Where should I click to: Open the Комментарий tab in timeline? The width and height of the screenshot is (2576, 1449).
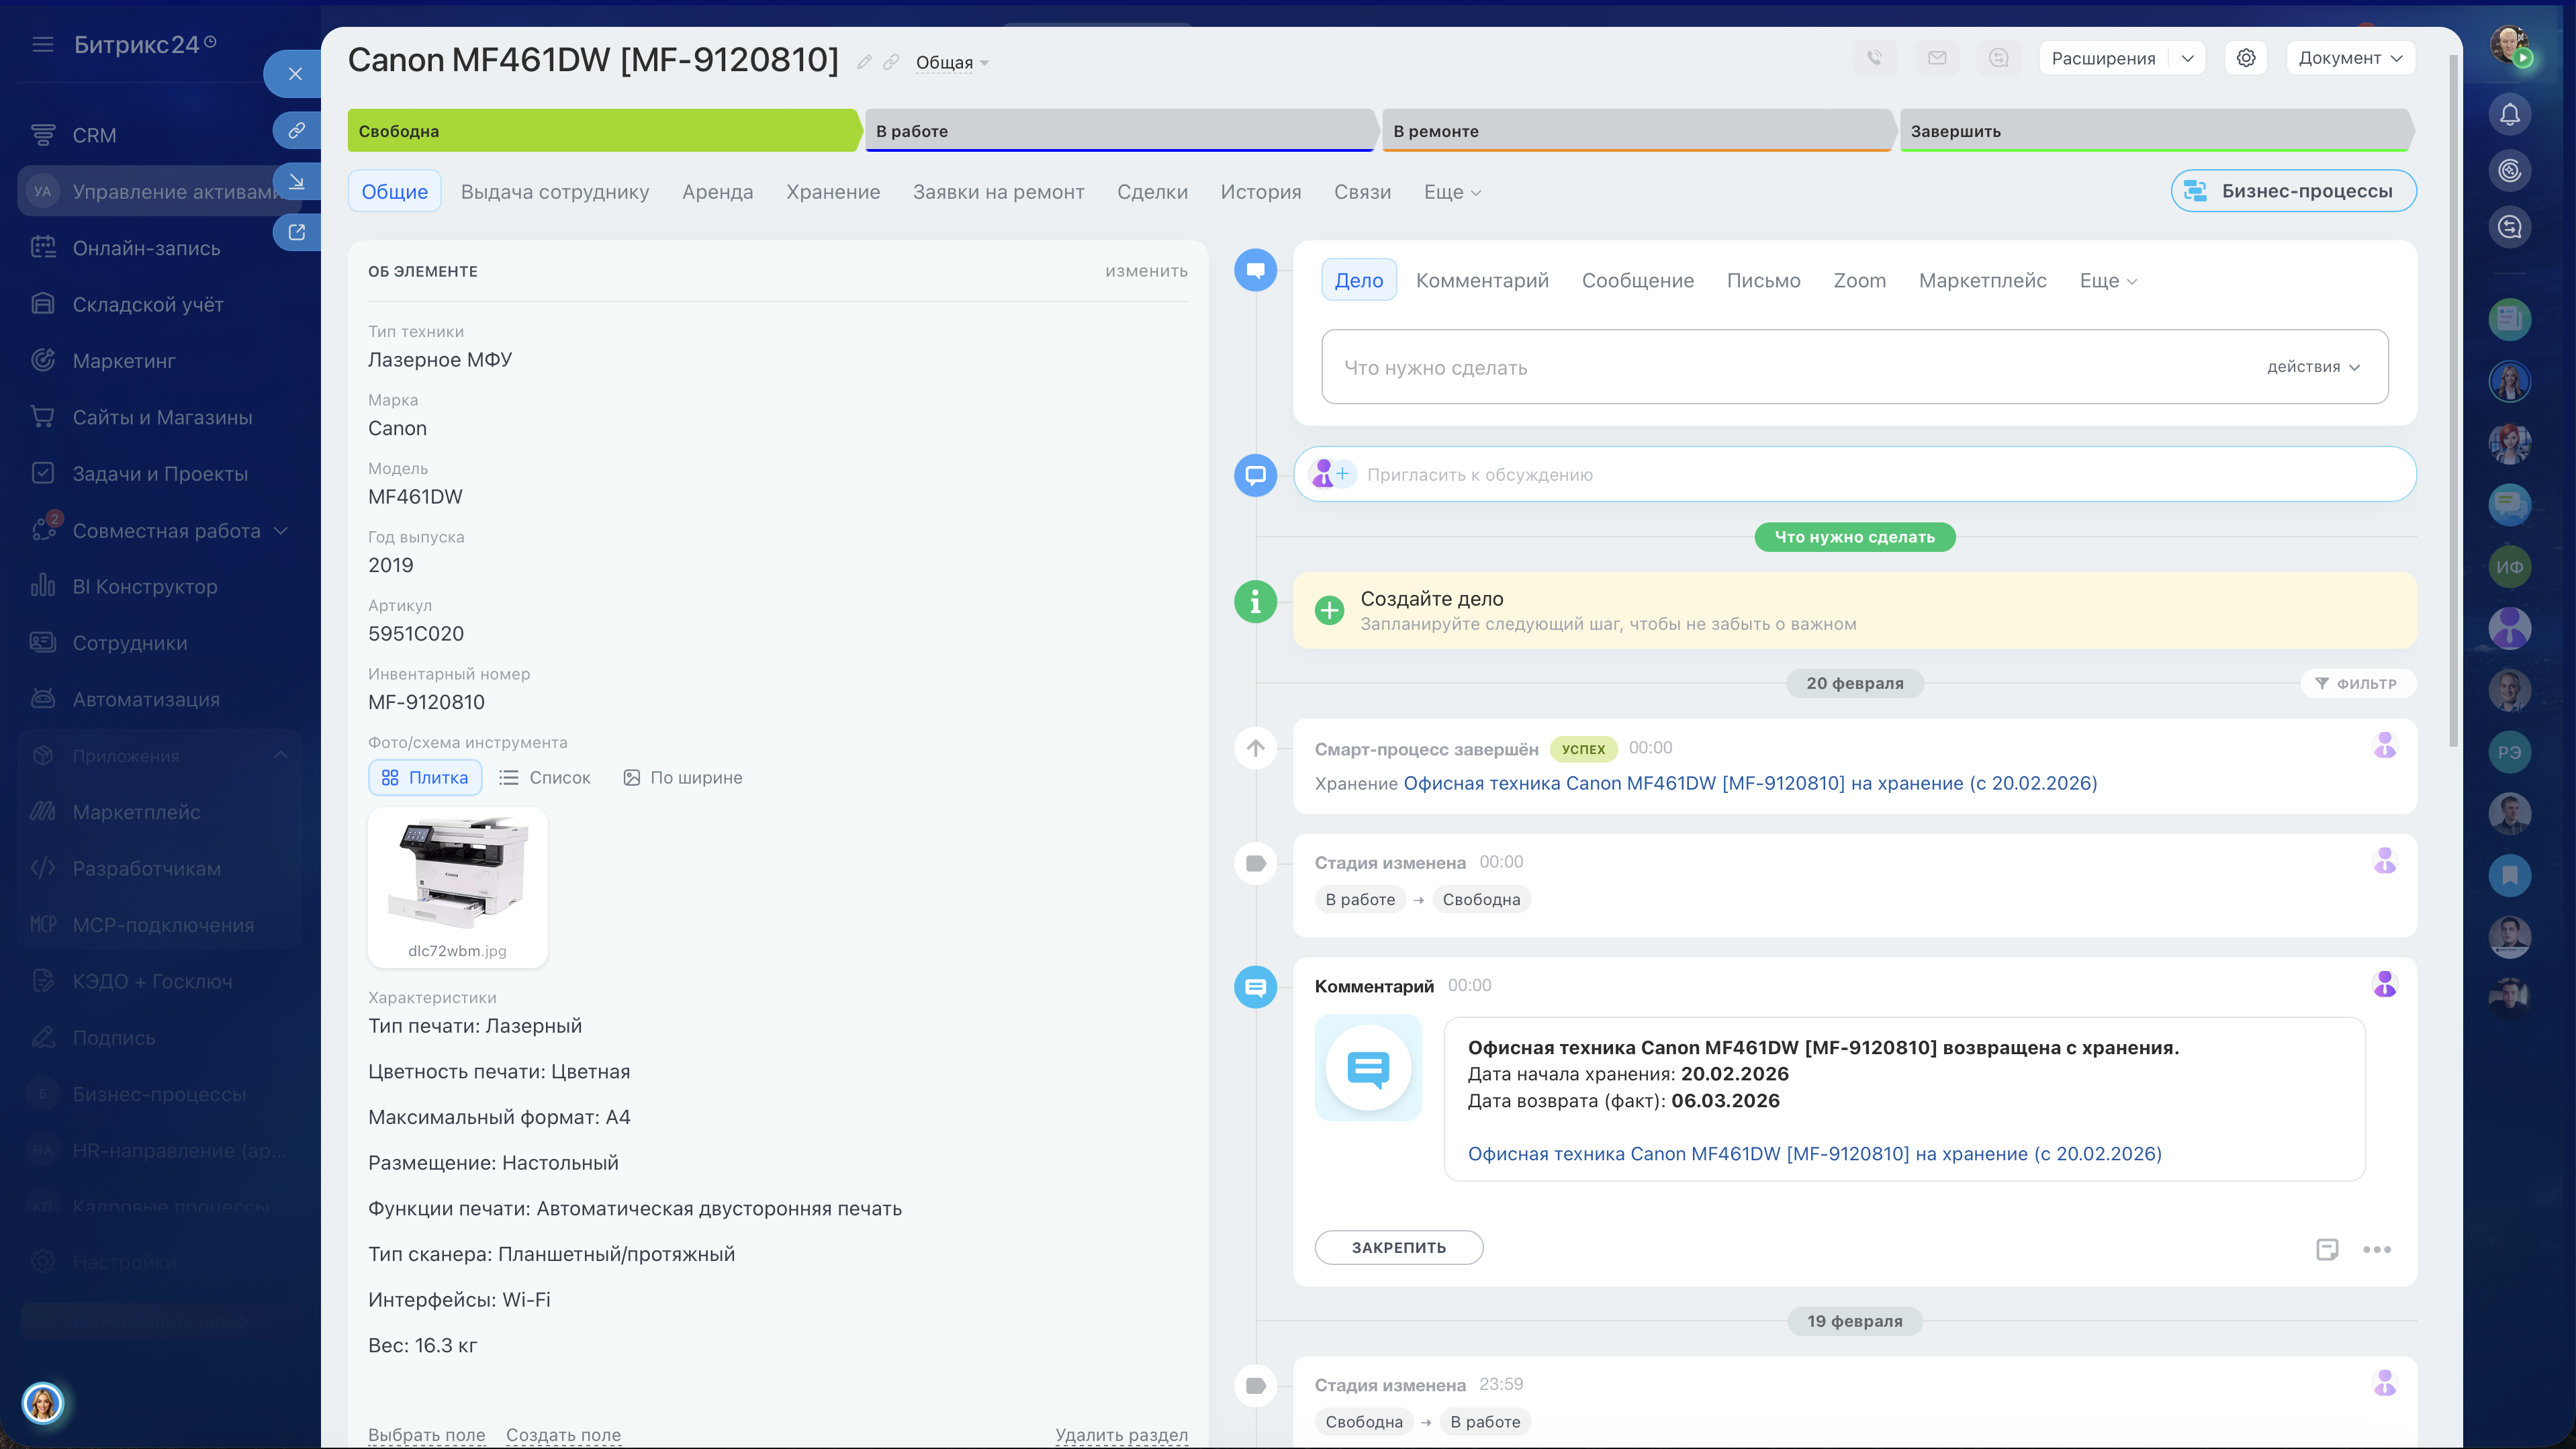(1482, 280)
